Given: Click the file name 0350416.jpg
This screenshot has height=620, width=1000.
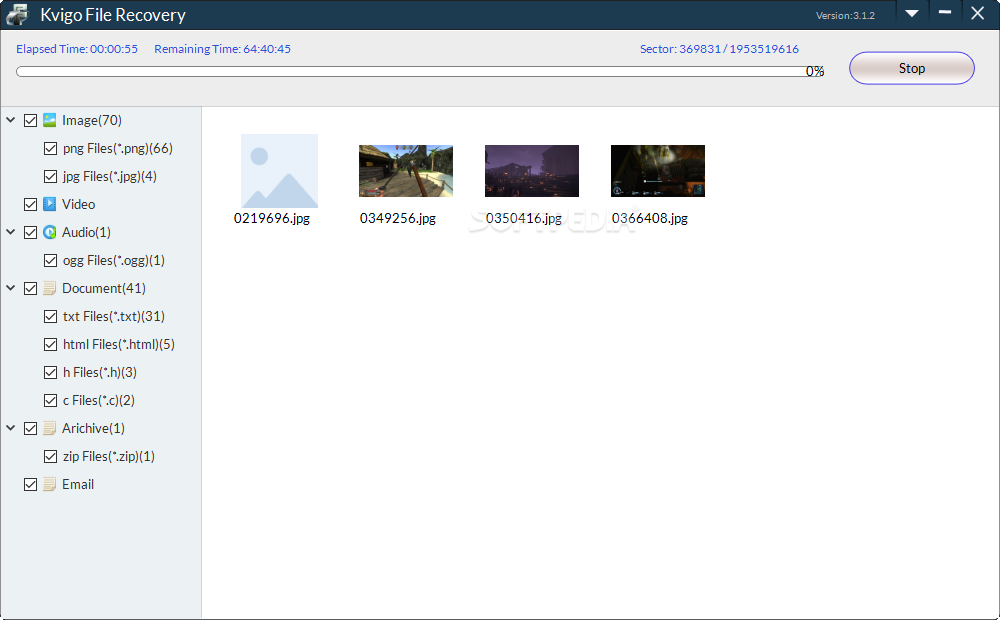Looking at the screenshot, I should [524, 218].
